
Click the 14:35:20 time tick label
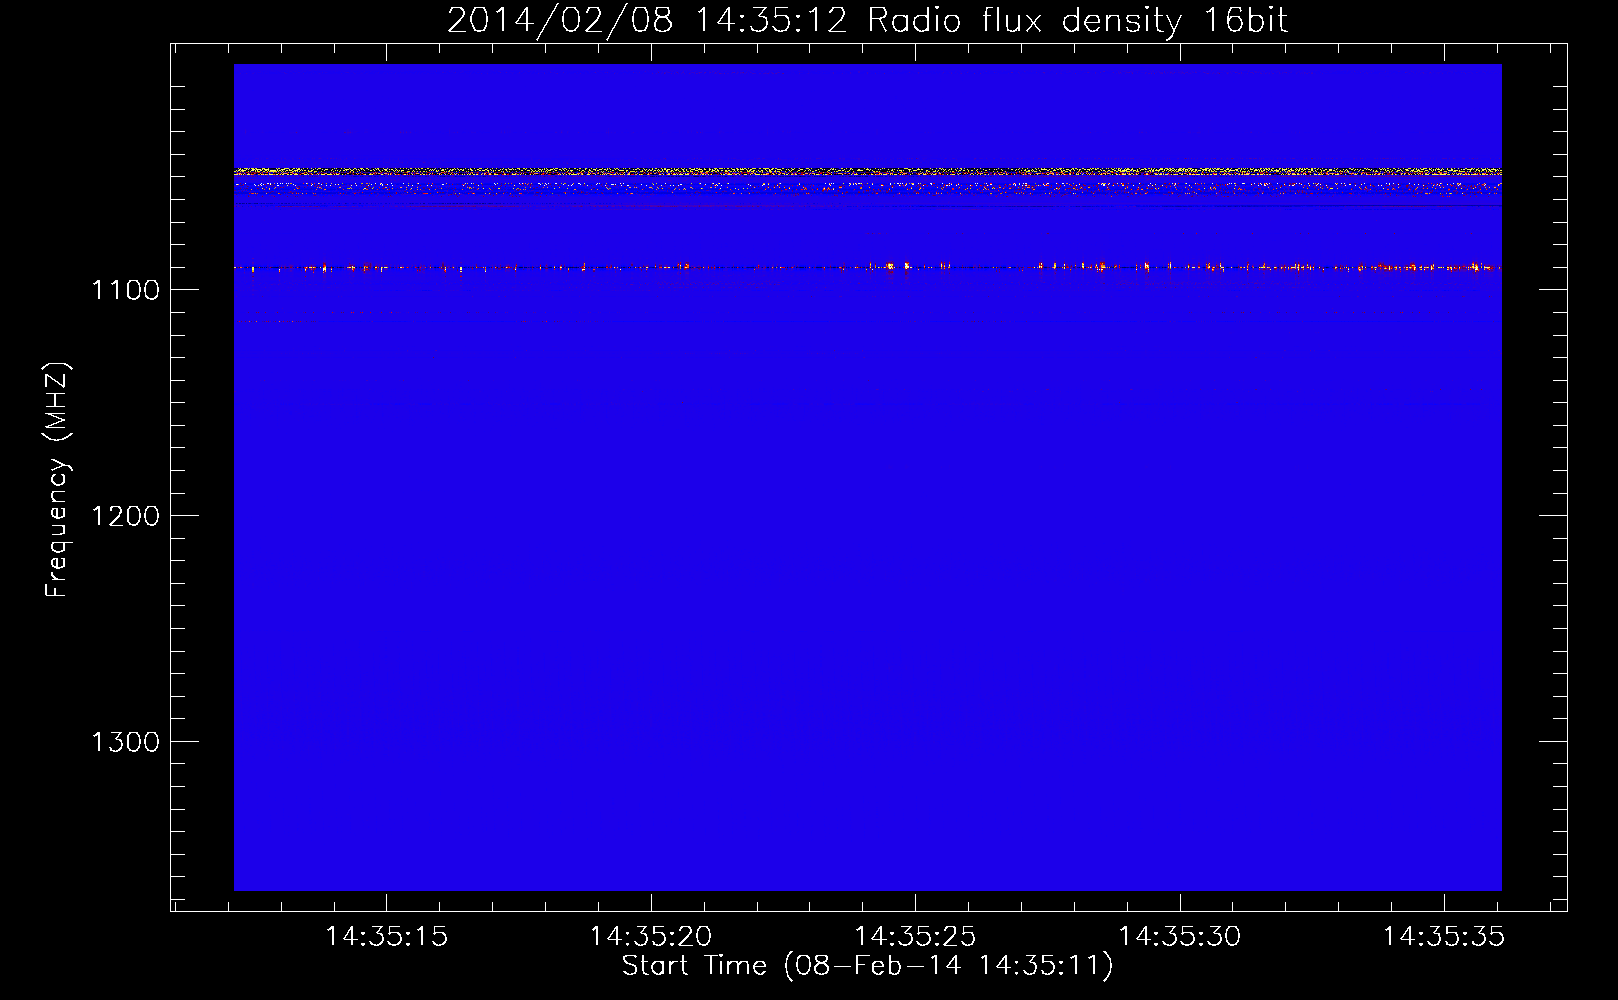pos(651,937)
